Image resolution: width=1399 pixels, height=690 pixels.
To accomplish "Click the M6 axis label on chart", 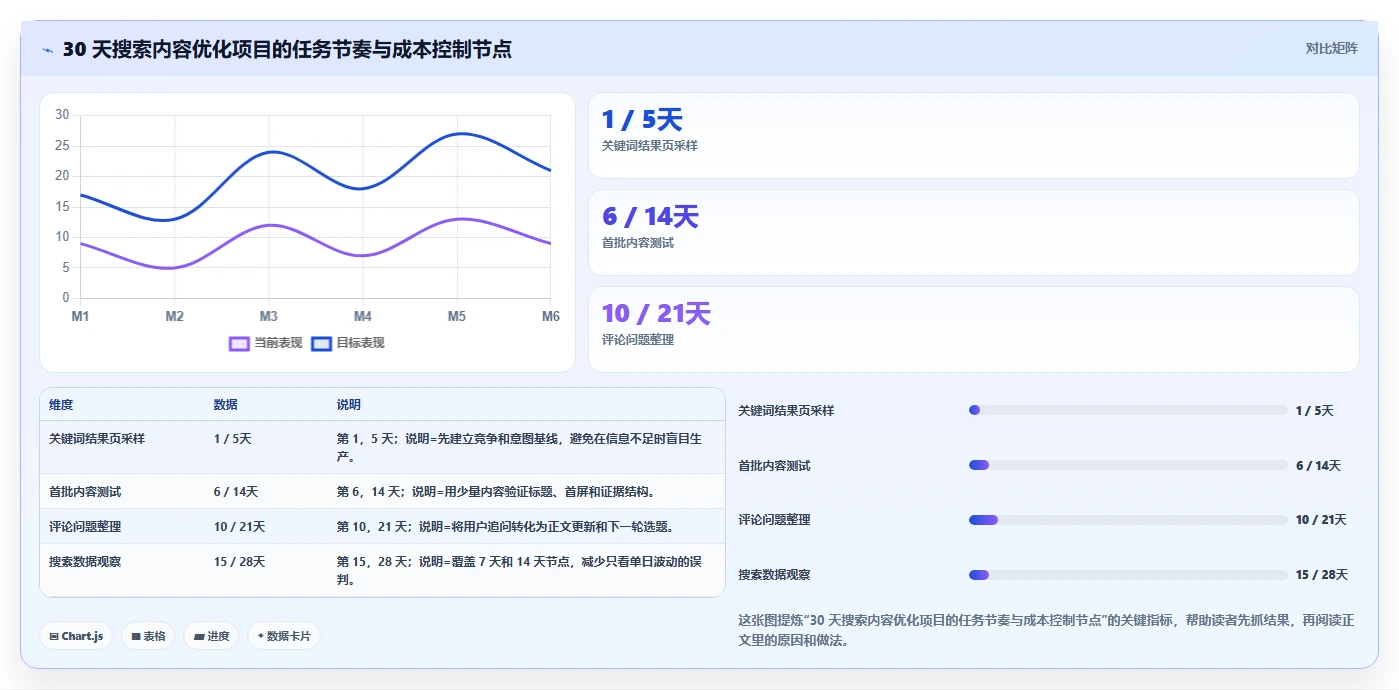I will [x=550, y=316].
